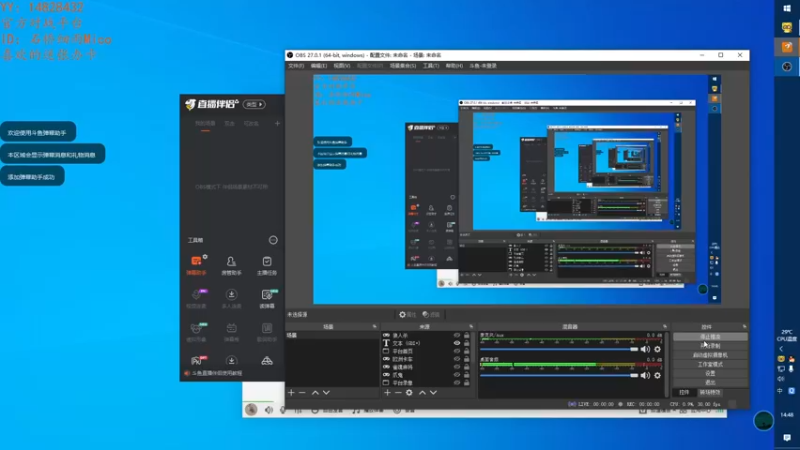
Task: Open the notification center on the taskbar
Action: point(787,438)
